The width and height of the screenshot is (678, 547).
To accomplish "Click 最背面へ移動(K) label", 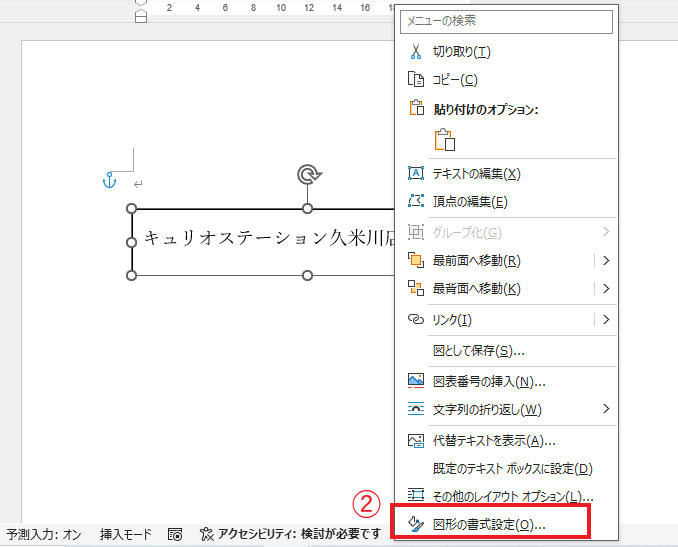I will [477, 288].
